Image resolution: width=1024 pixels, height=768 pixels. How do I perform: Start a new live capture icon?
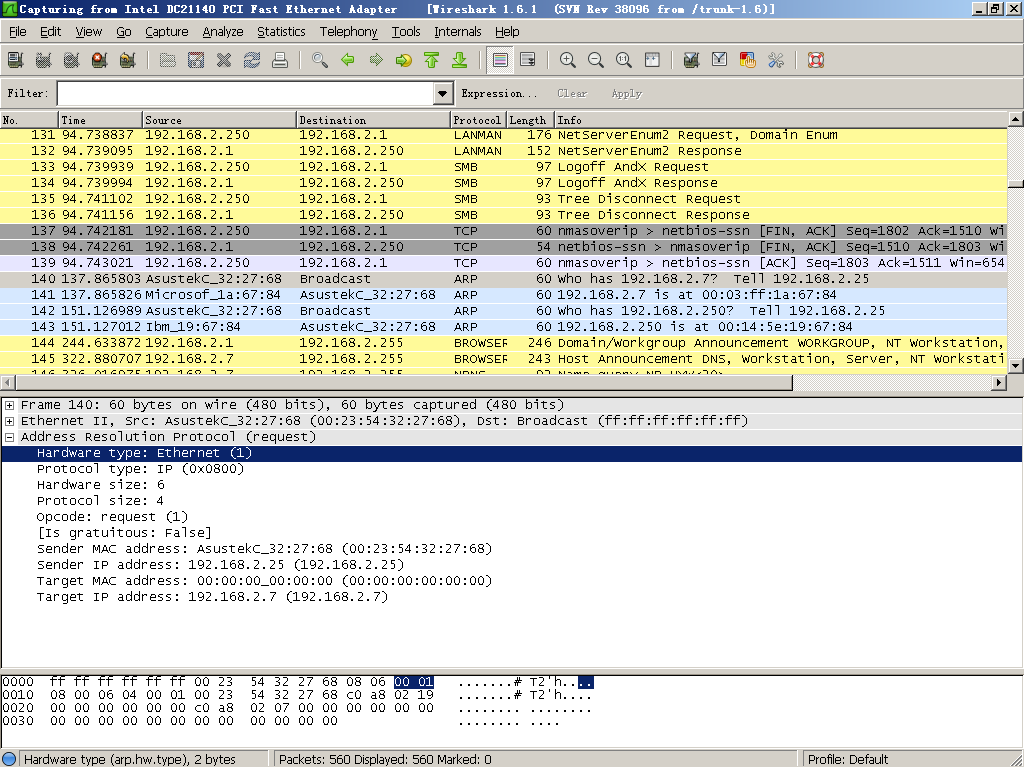(x=72, y=60)
